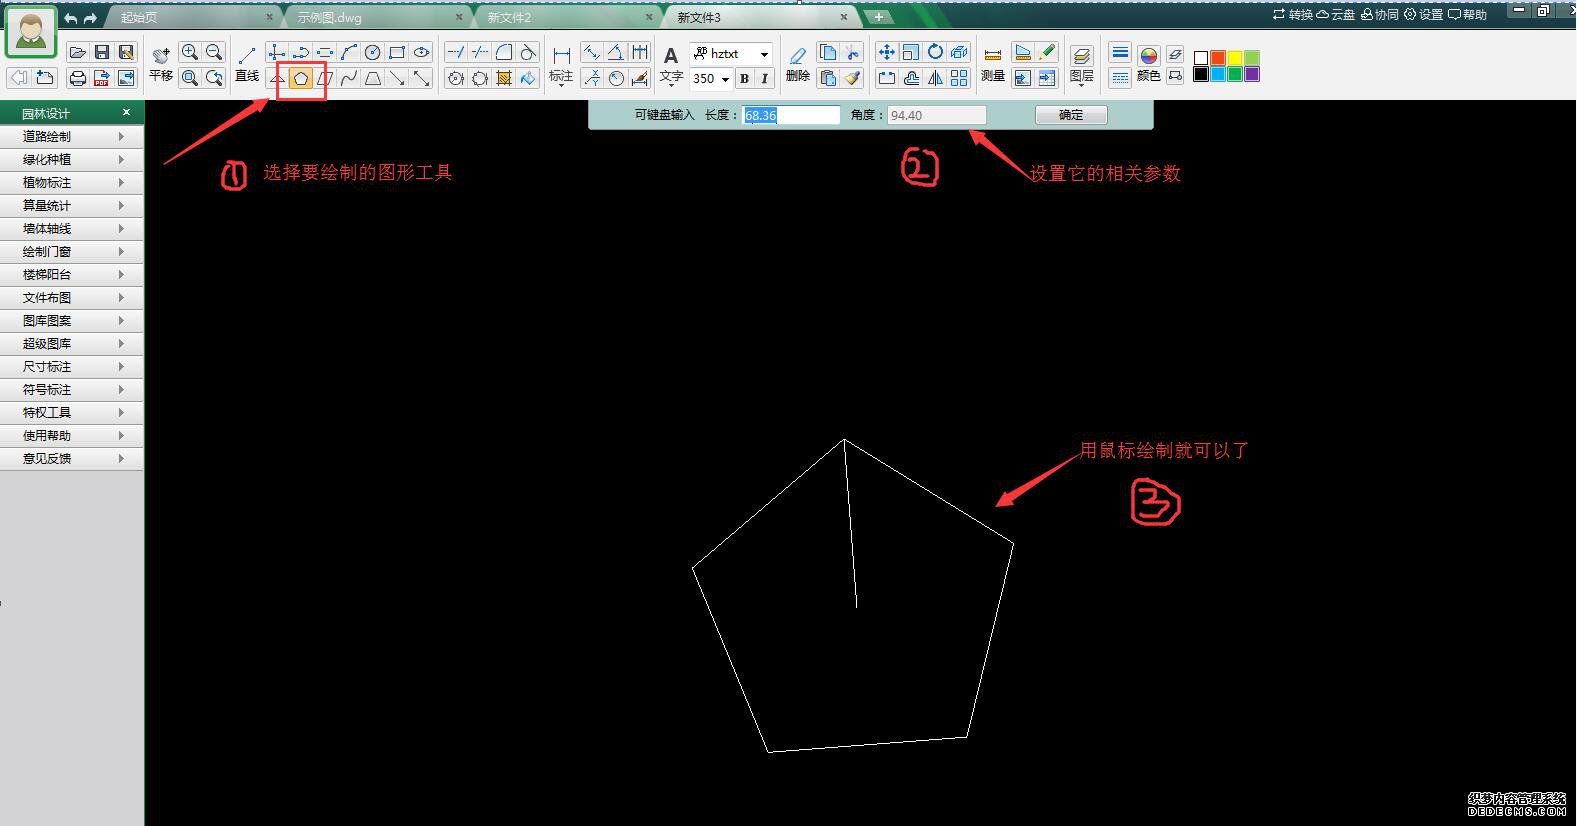Expand the 植物标注 menu
This screenshot has height=826, width=1577.
pyautogui.click(x=72, y=182)
